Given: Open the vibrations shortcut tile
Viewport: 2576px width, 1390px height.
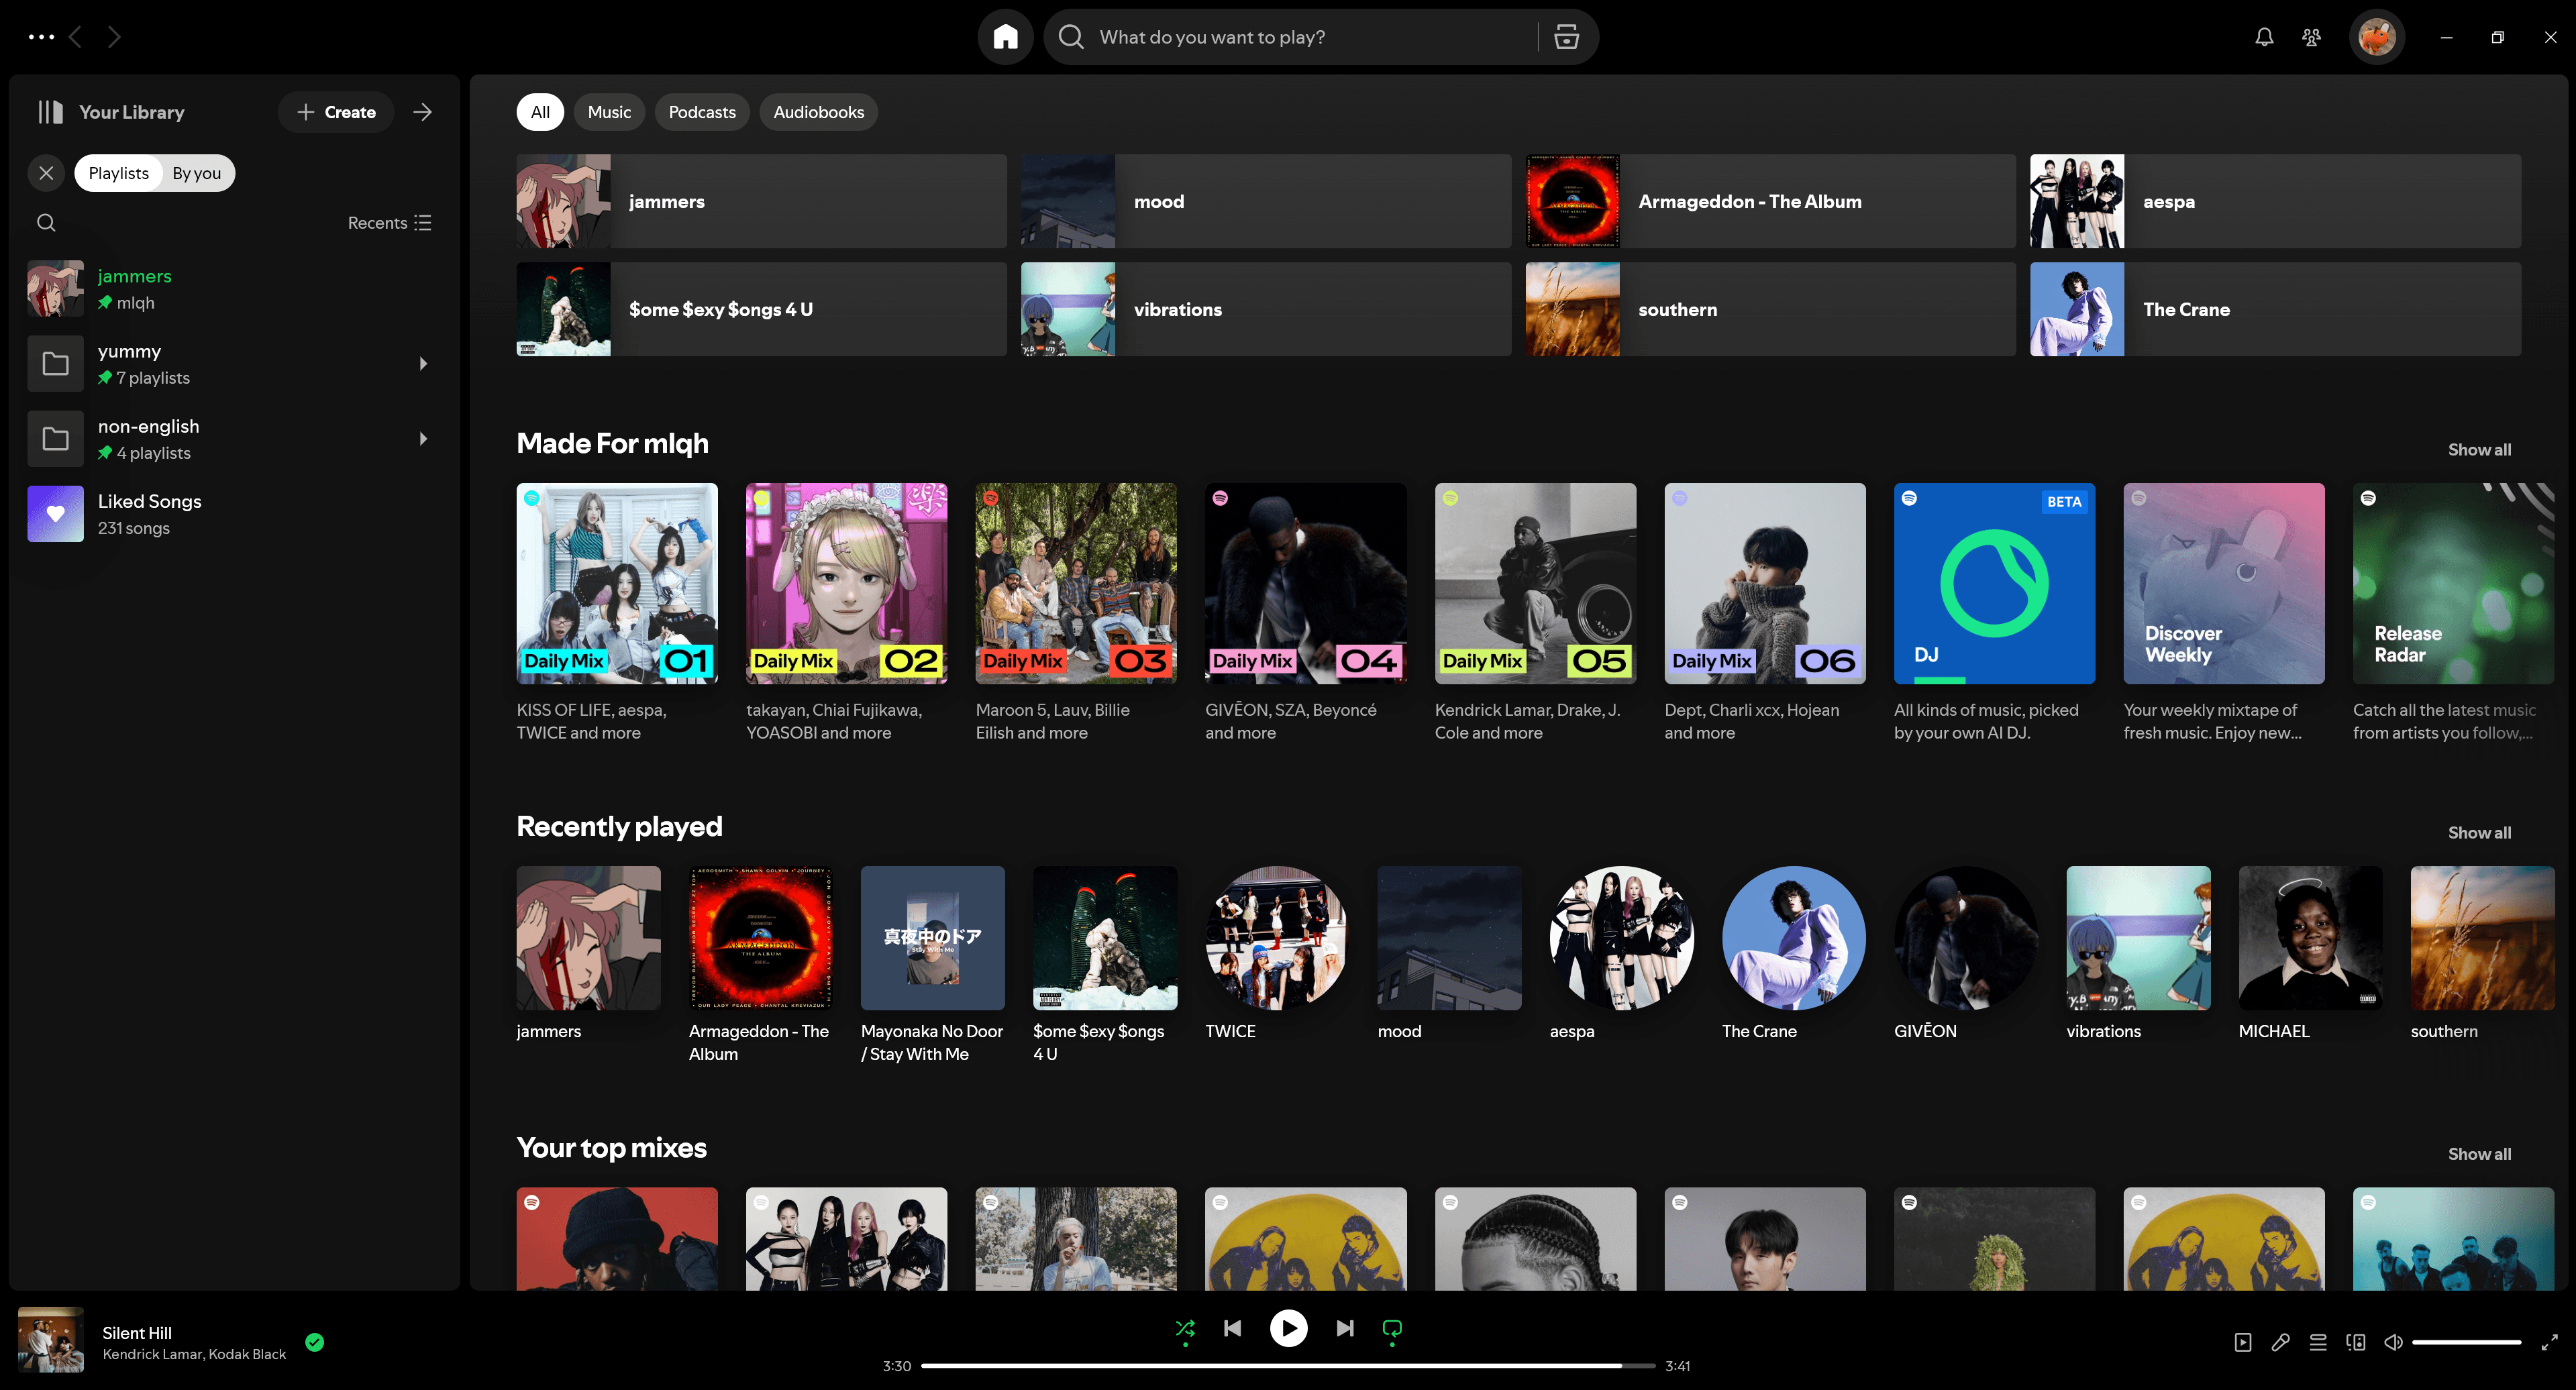Looking at the screenshot, I should (1266, 309).
